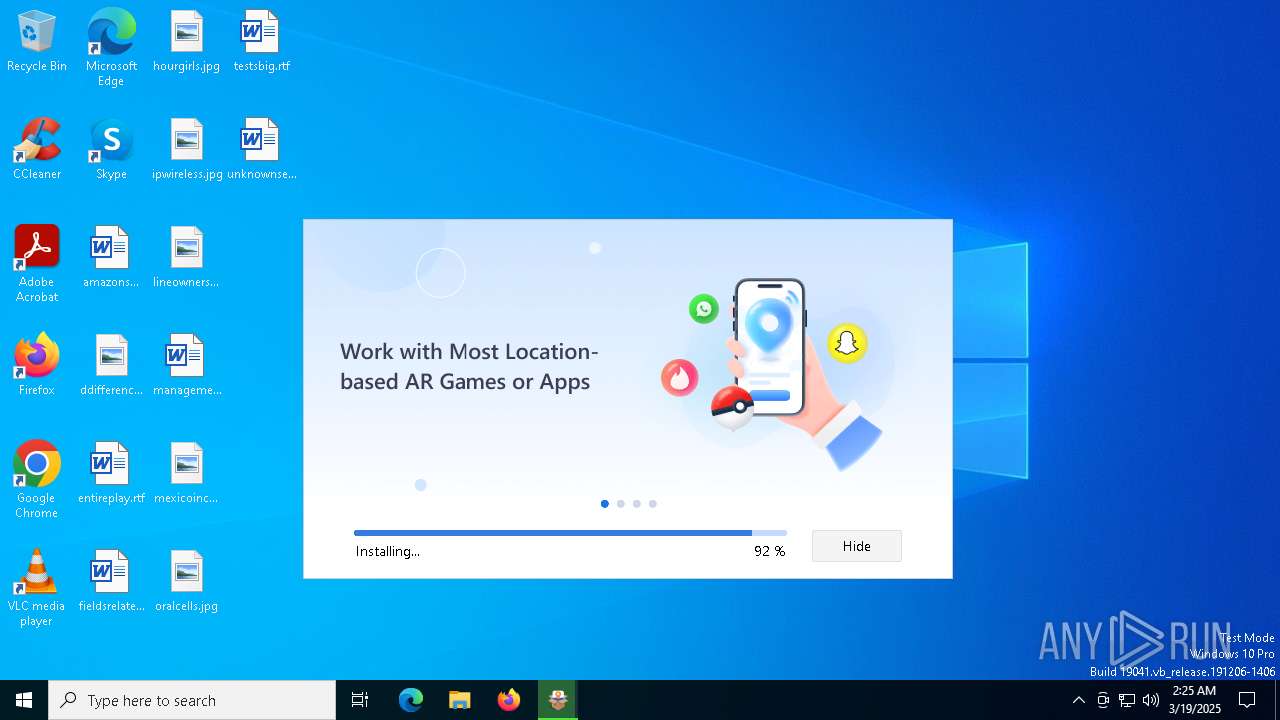The height and width of the screenshot is (720, 1280).
Task: Open File Explorer from taskbar
Action: (x=459, y=700)
